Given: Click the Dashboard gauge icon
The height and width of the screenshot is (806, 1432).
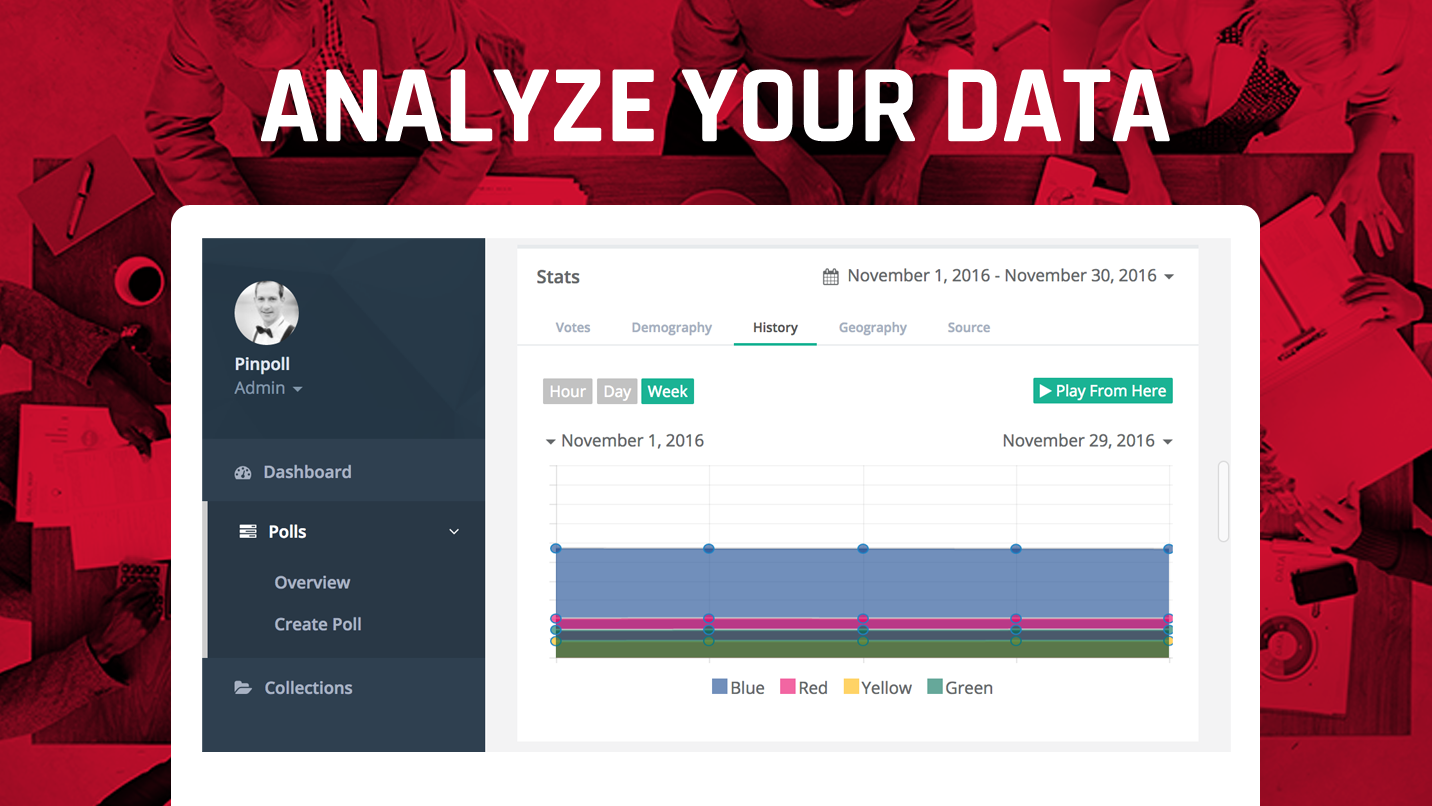Looking at the screenshot, I should click(243, 472).
